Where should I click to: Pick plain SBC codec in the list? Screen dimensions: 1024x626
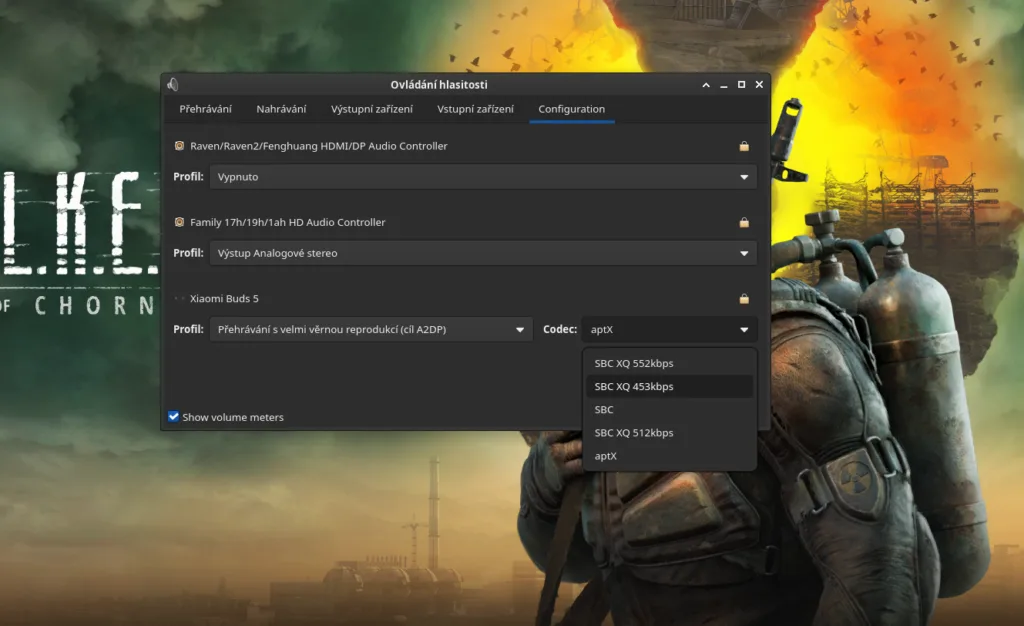[604, 410]
